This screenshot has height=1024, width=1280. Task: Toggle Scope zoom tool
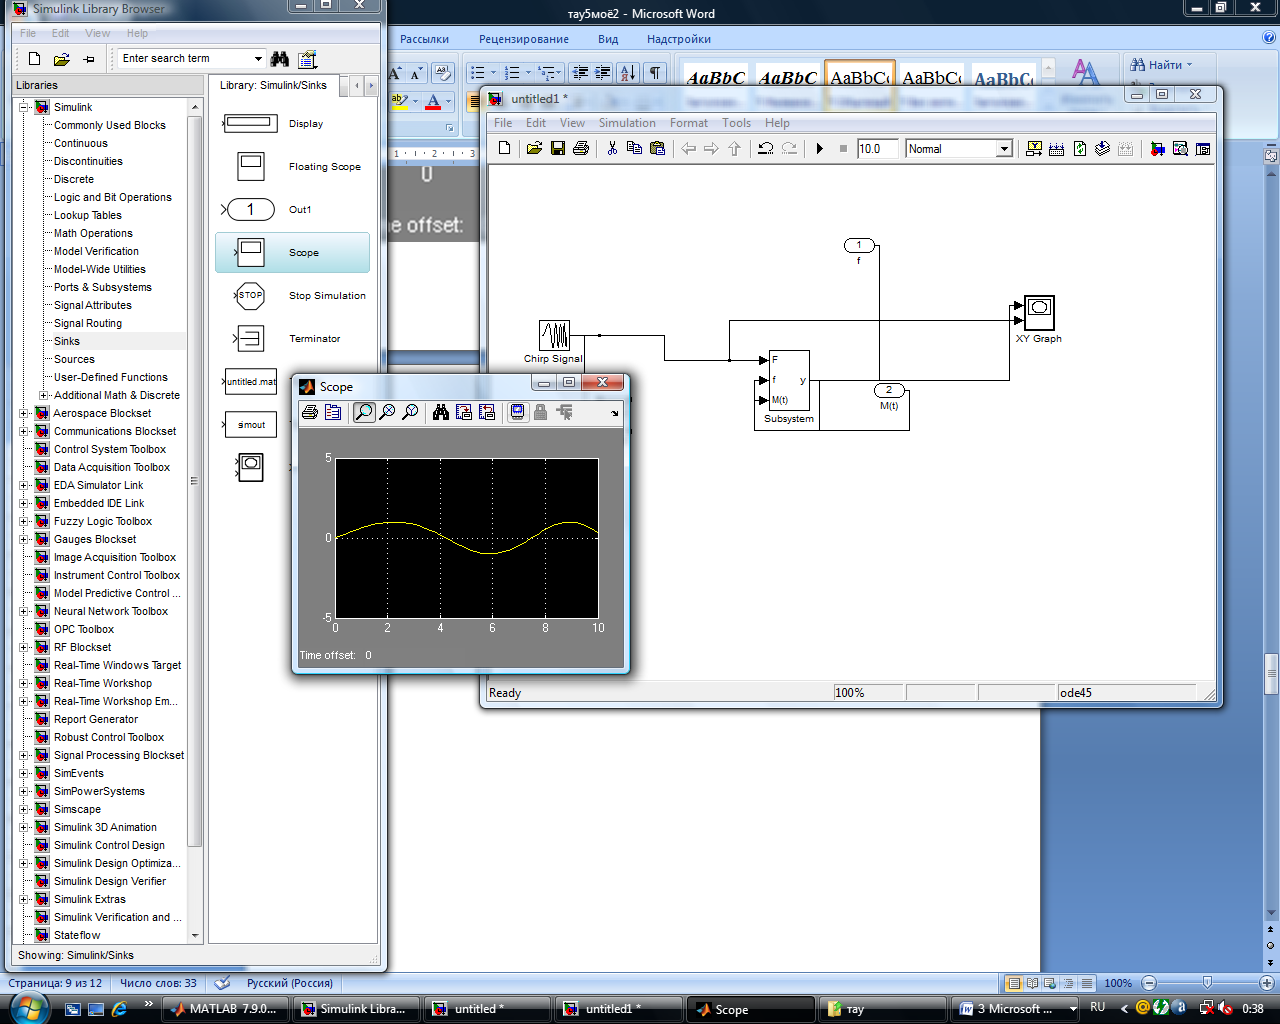[364, 412]
